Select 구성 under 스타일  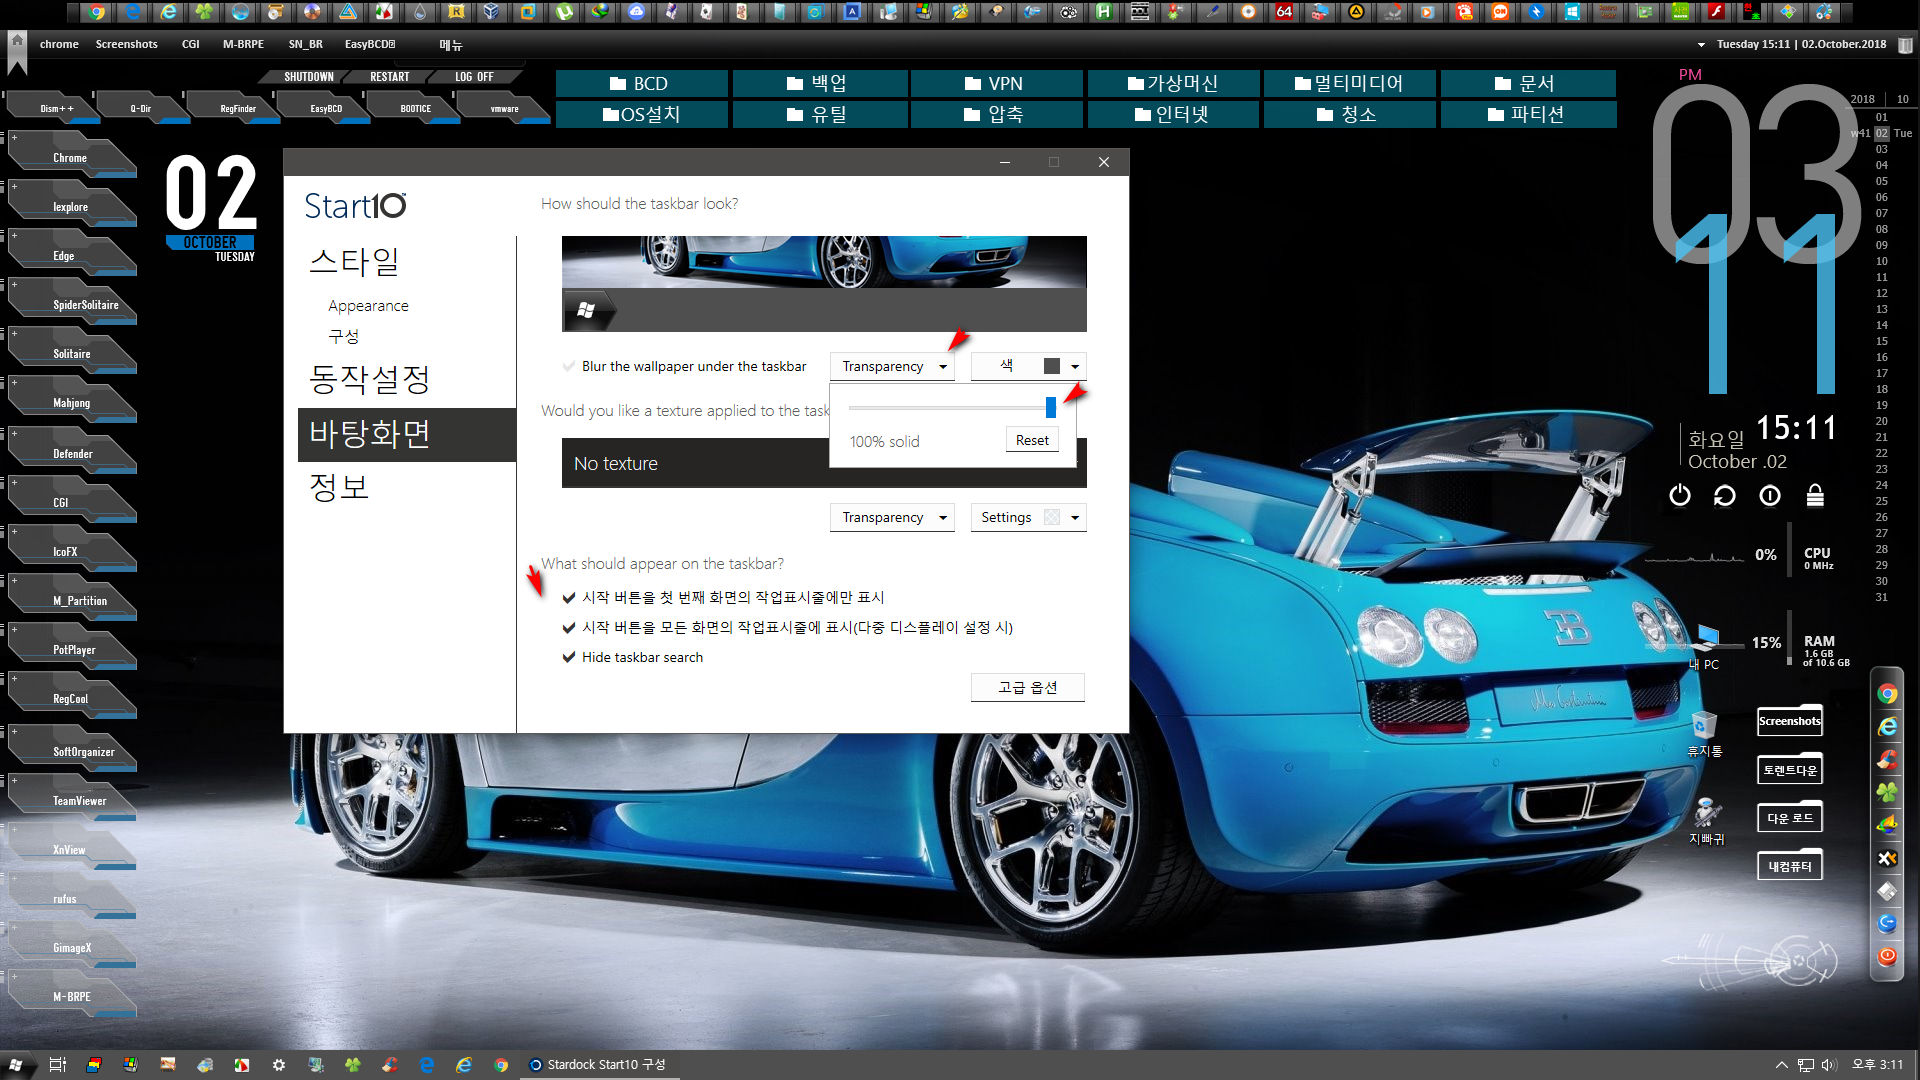coord(343,336)
